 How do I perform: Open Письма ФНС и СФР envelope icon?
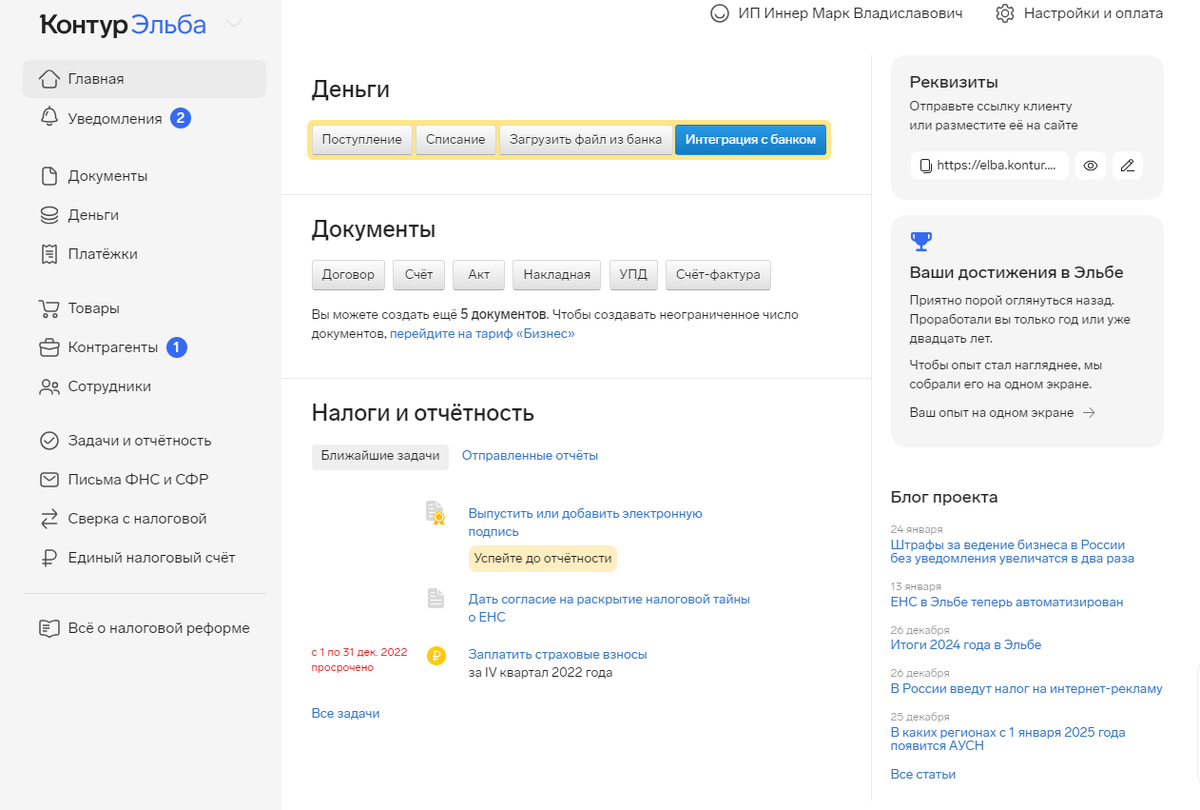[x=48, y=479]
